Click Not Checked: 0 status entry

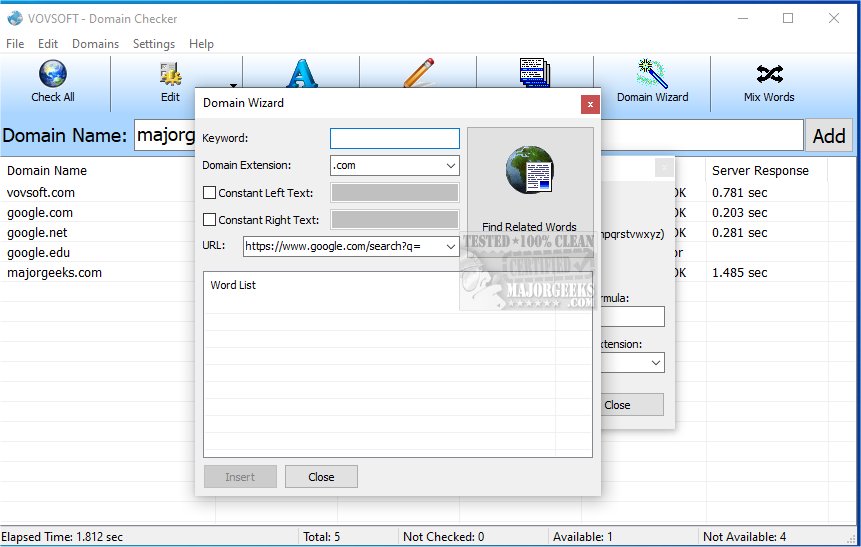pyautogui.click(x=444, y=537)
